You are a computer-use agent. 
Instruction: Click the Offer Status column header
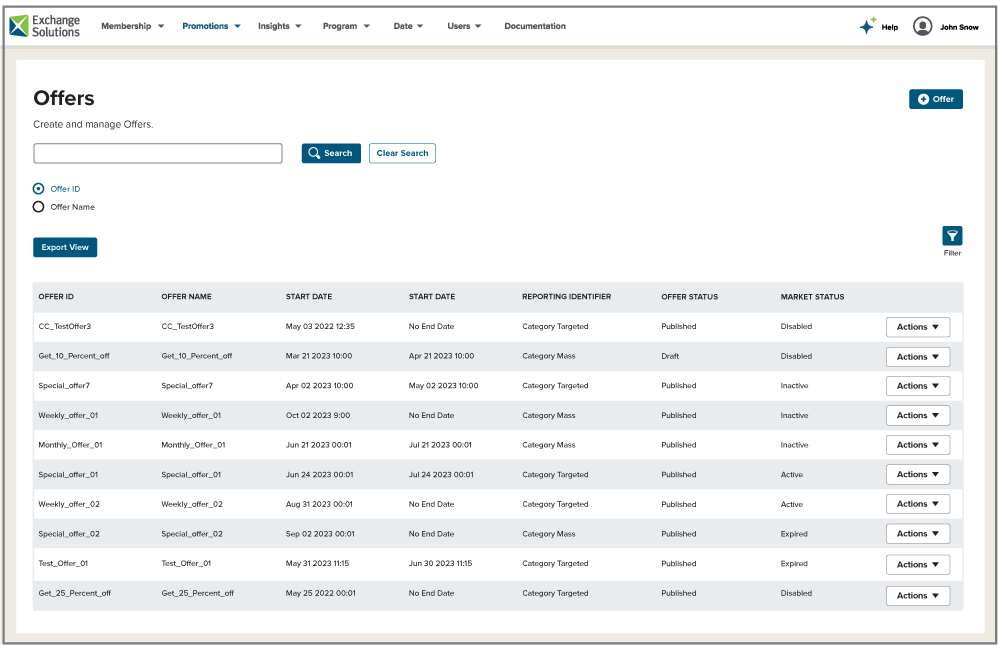(689, 297)
